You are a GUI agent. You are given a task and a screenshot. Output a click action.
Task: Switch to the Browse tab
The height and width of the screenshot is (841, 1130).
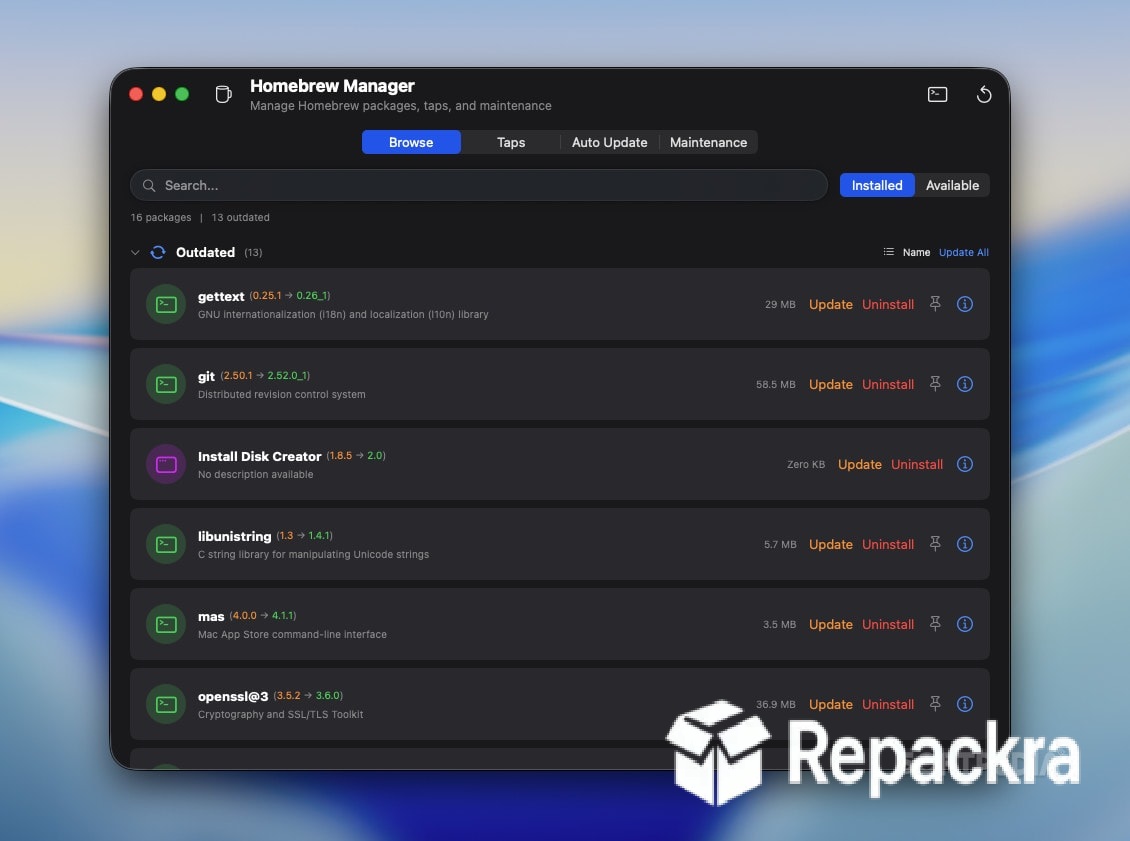411,142
